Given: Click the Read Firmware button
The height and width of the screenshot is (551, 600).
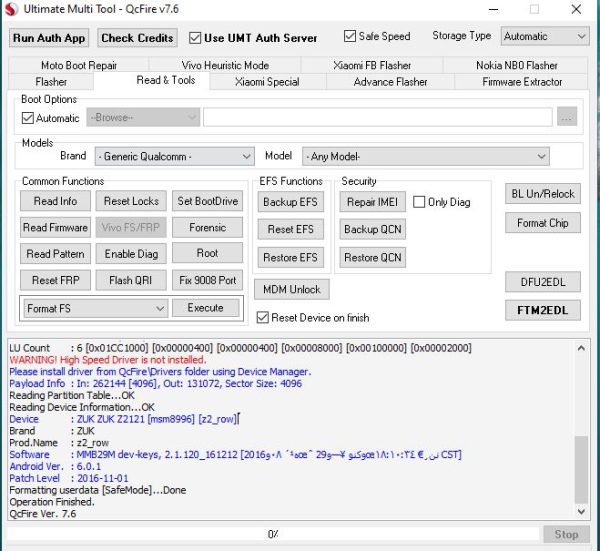Looking at the screenshot, I should pos(55,227).
